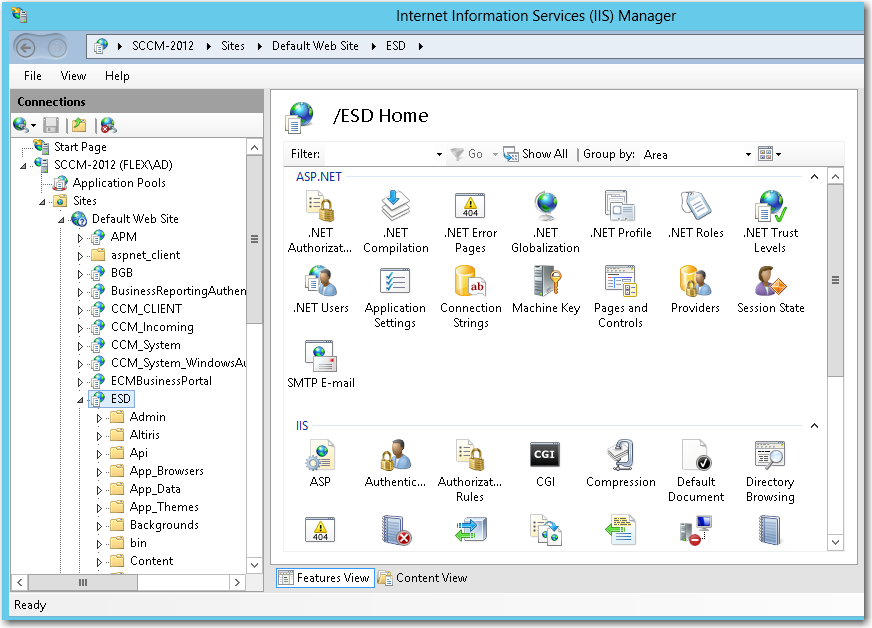Image resolution: width=872 pixels, height=628 pixels.
Task: Open the View menu
Action: point(73,76)
